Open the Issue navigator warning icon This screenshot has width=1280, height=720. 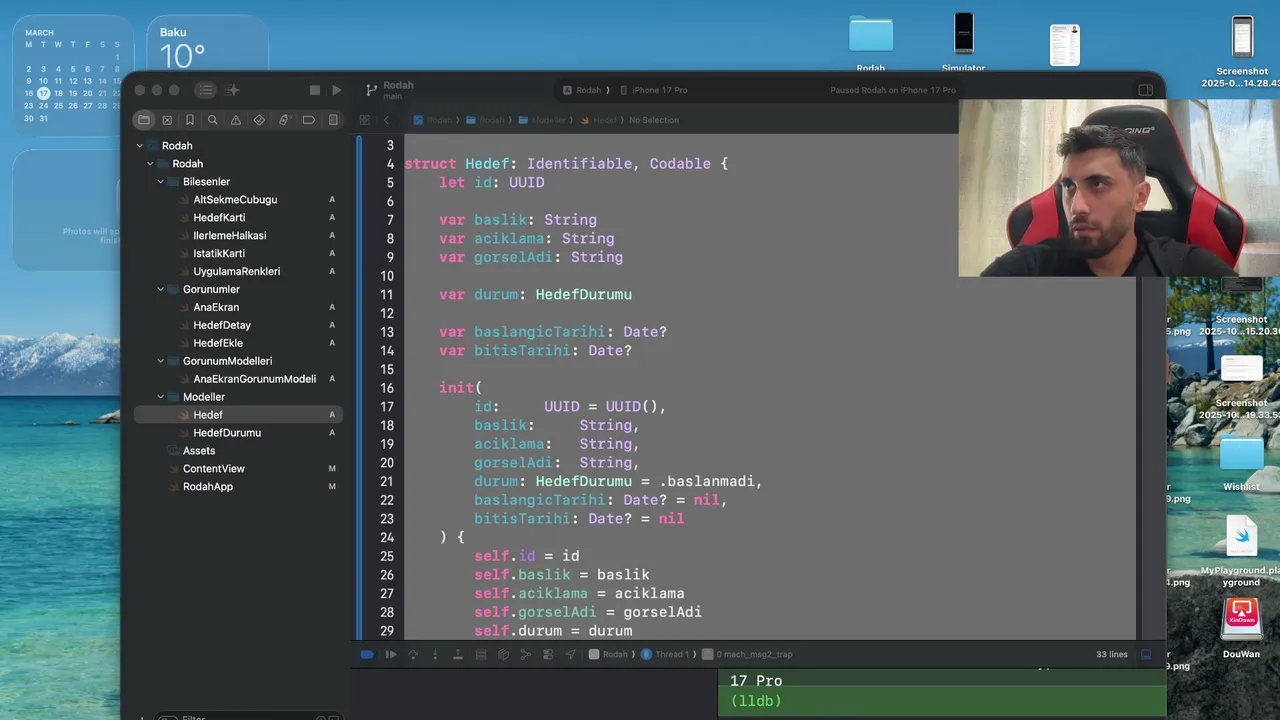(236, 120)
